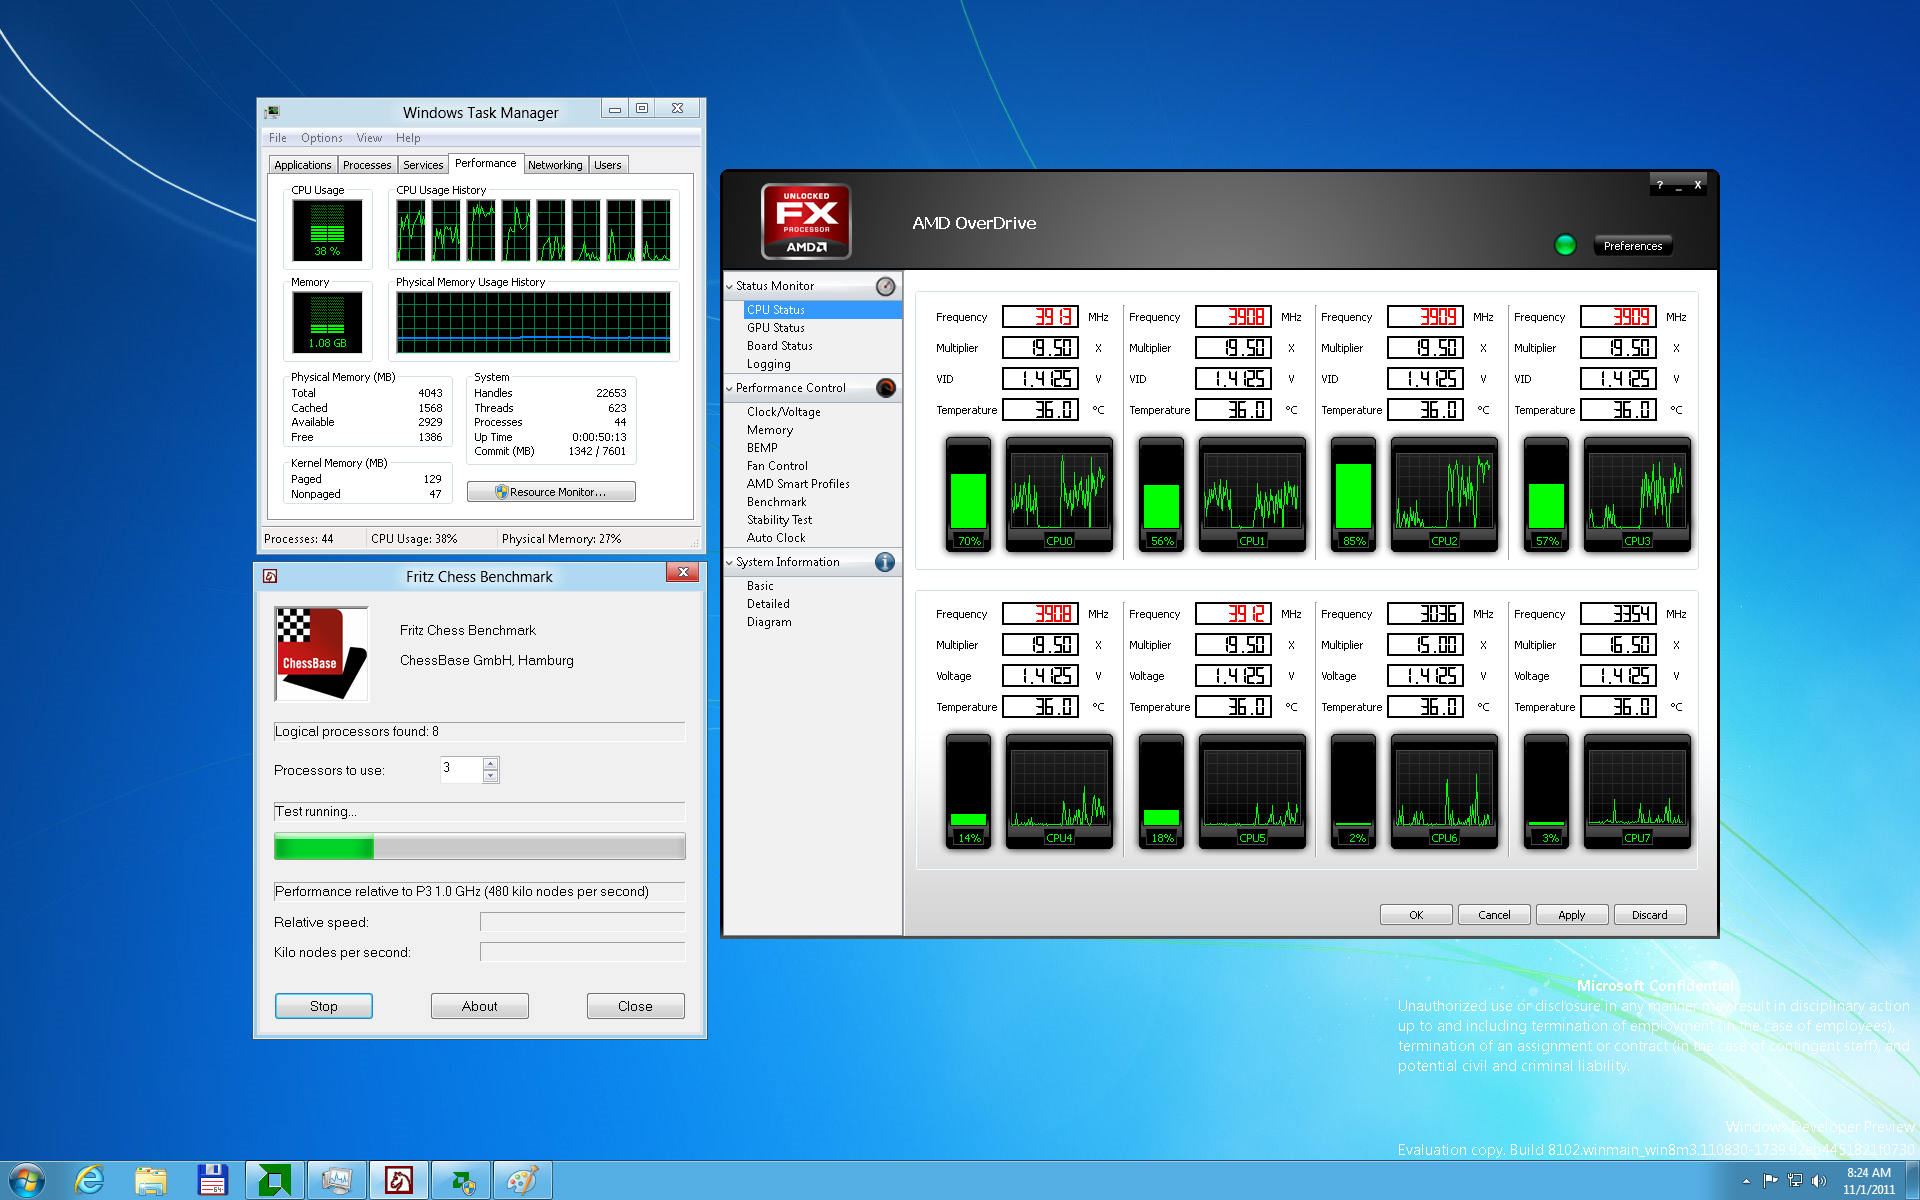Open Logging in the sidebar
The height and width of the screenshot is (1200, 1920).
pos(768,364)
